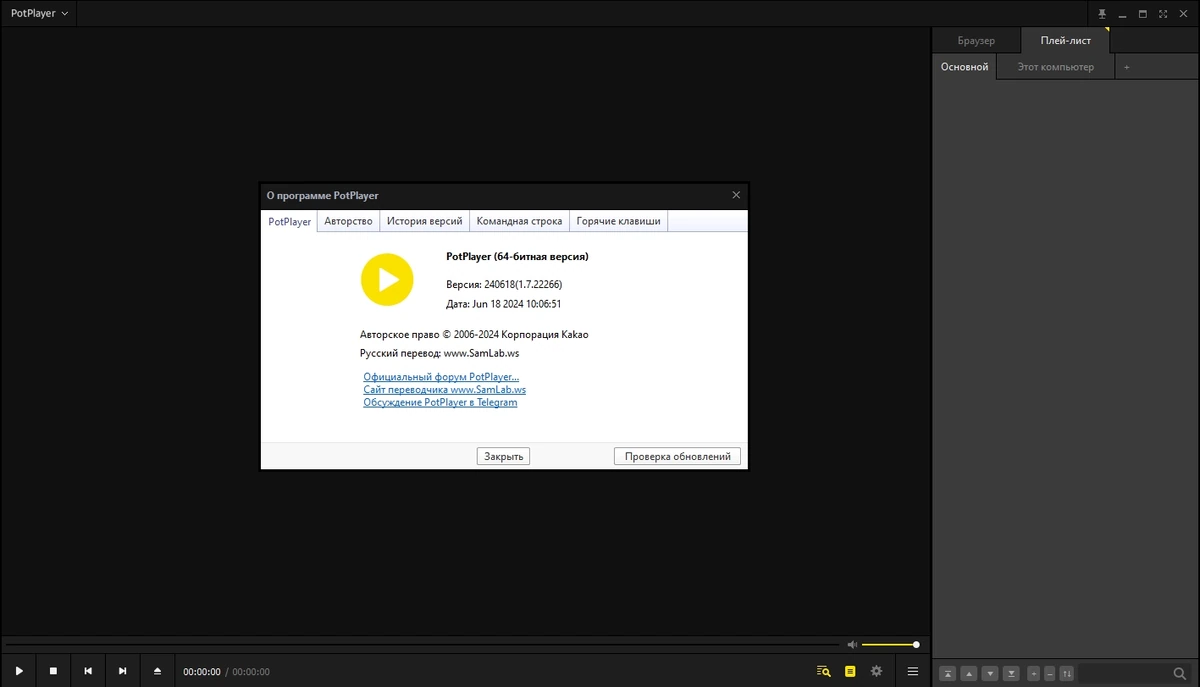Click the current time 00:00:00 display

(201, 672)
